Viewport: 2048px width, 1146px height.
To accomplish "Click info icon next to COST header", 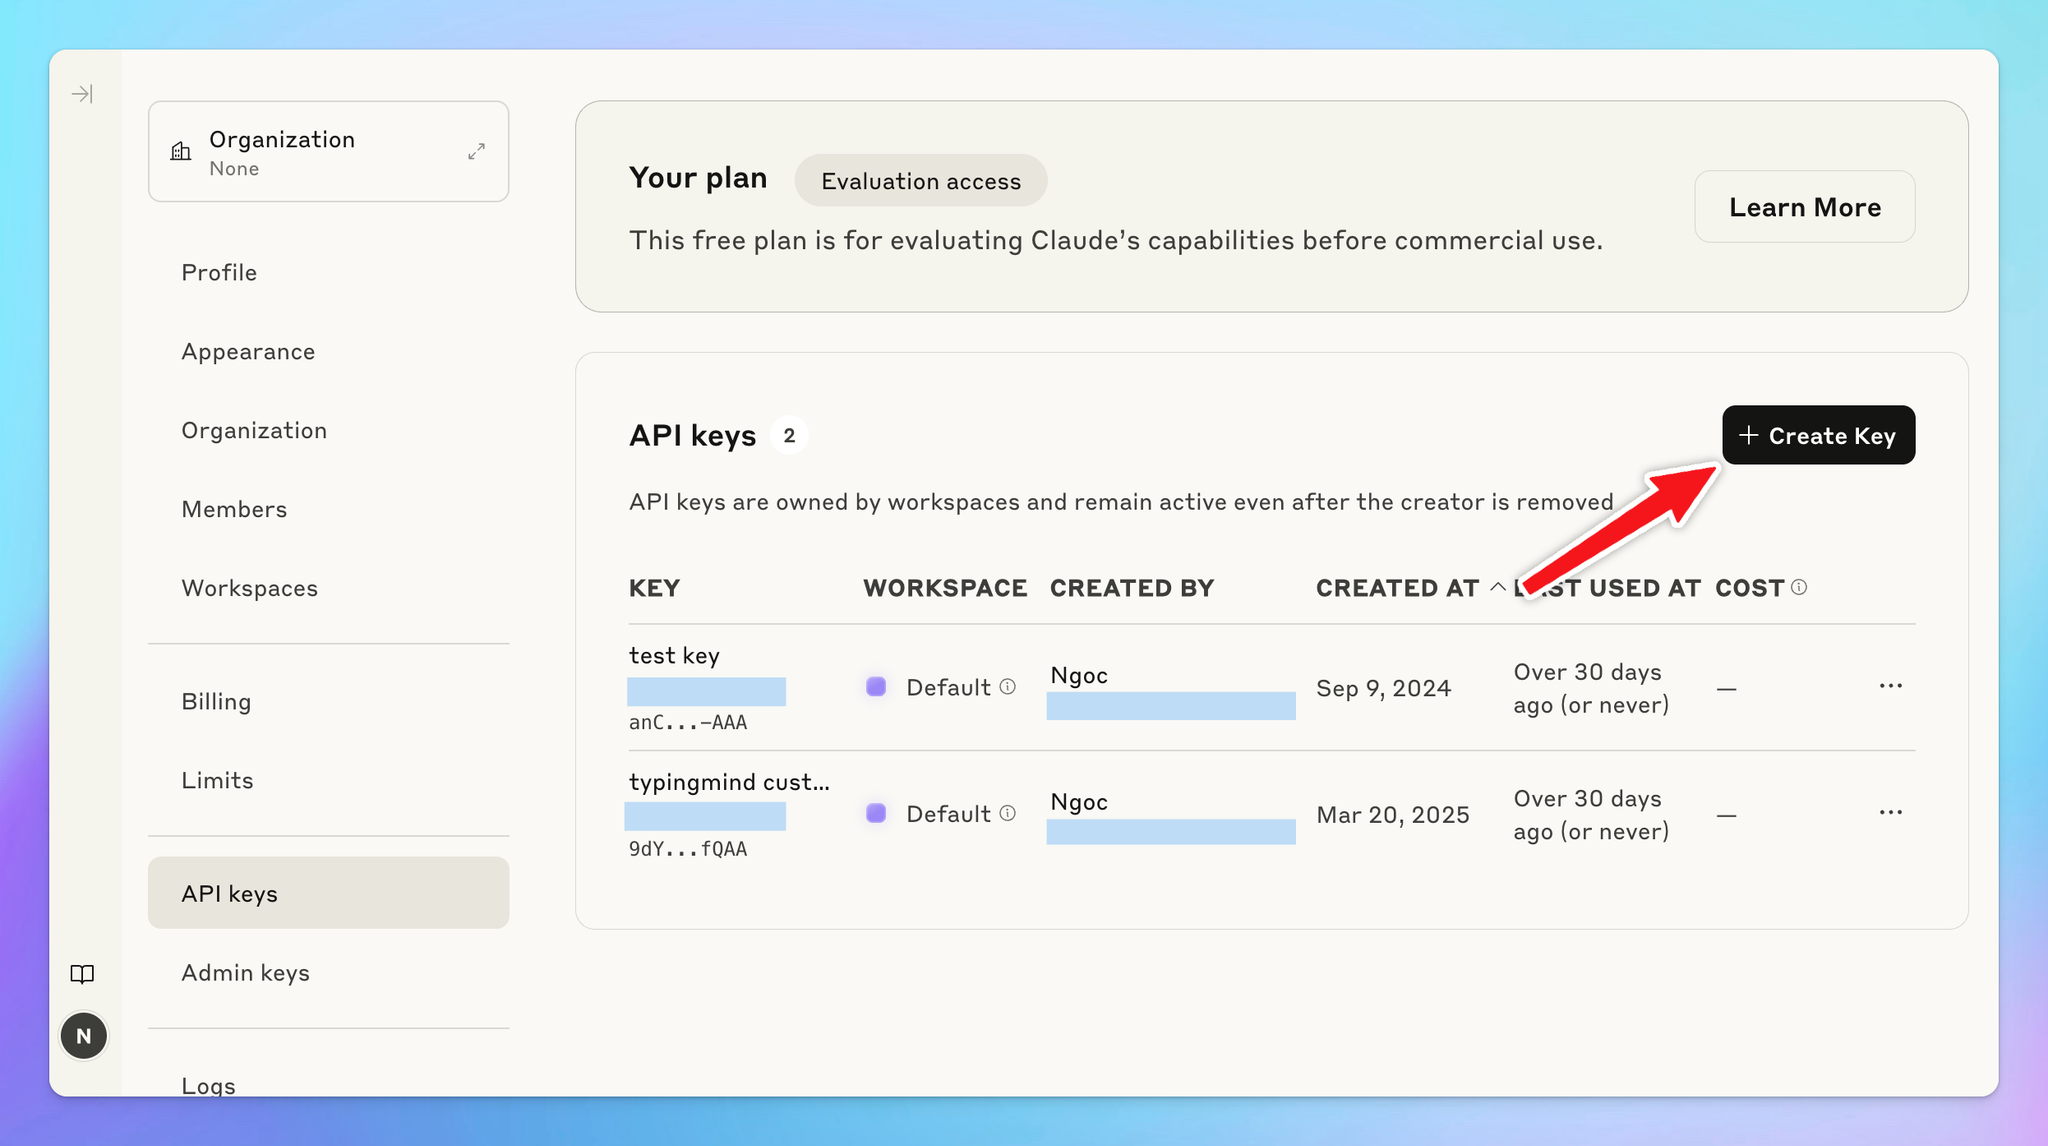I will point(1799,587).
